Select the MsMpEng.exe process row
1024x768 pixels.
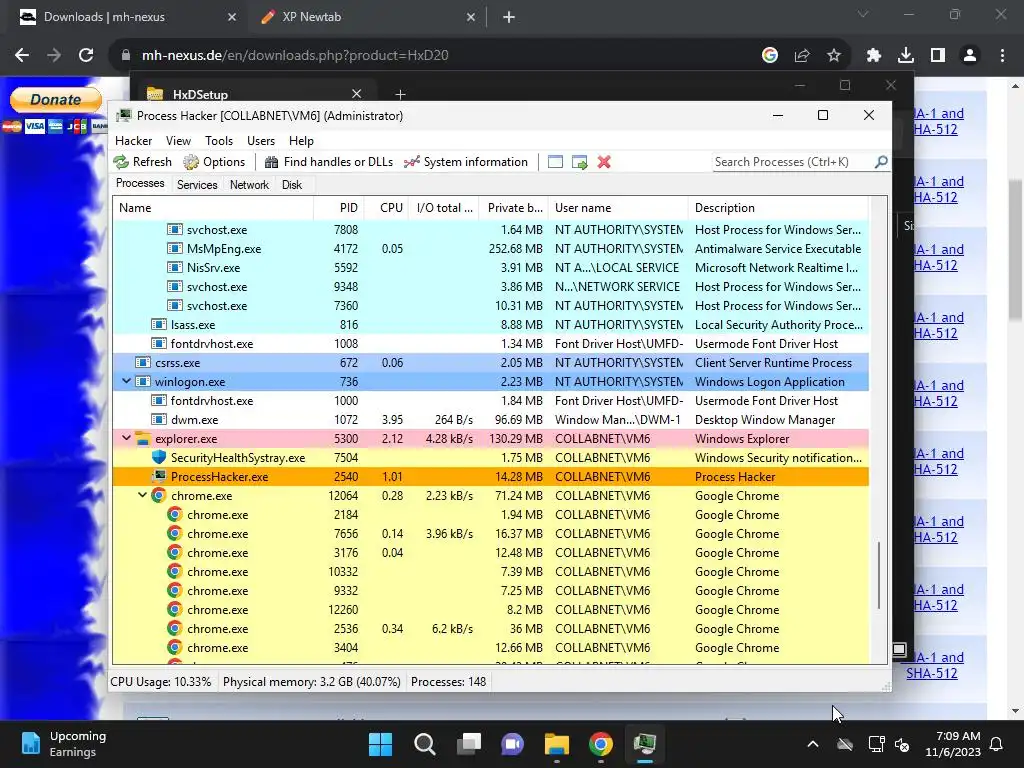pos(490,249)
